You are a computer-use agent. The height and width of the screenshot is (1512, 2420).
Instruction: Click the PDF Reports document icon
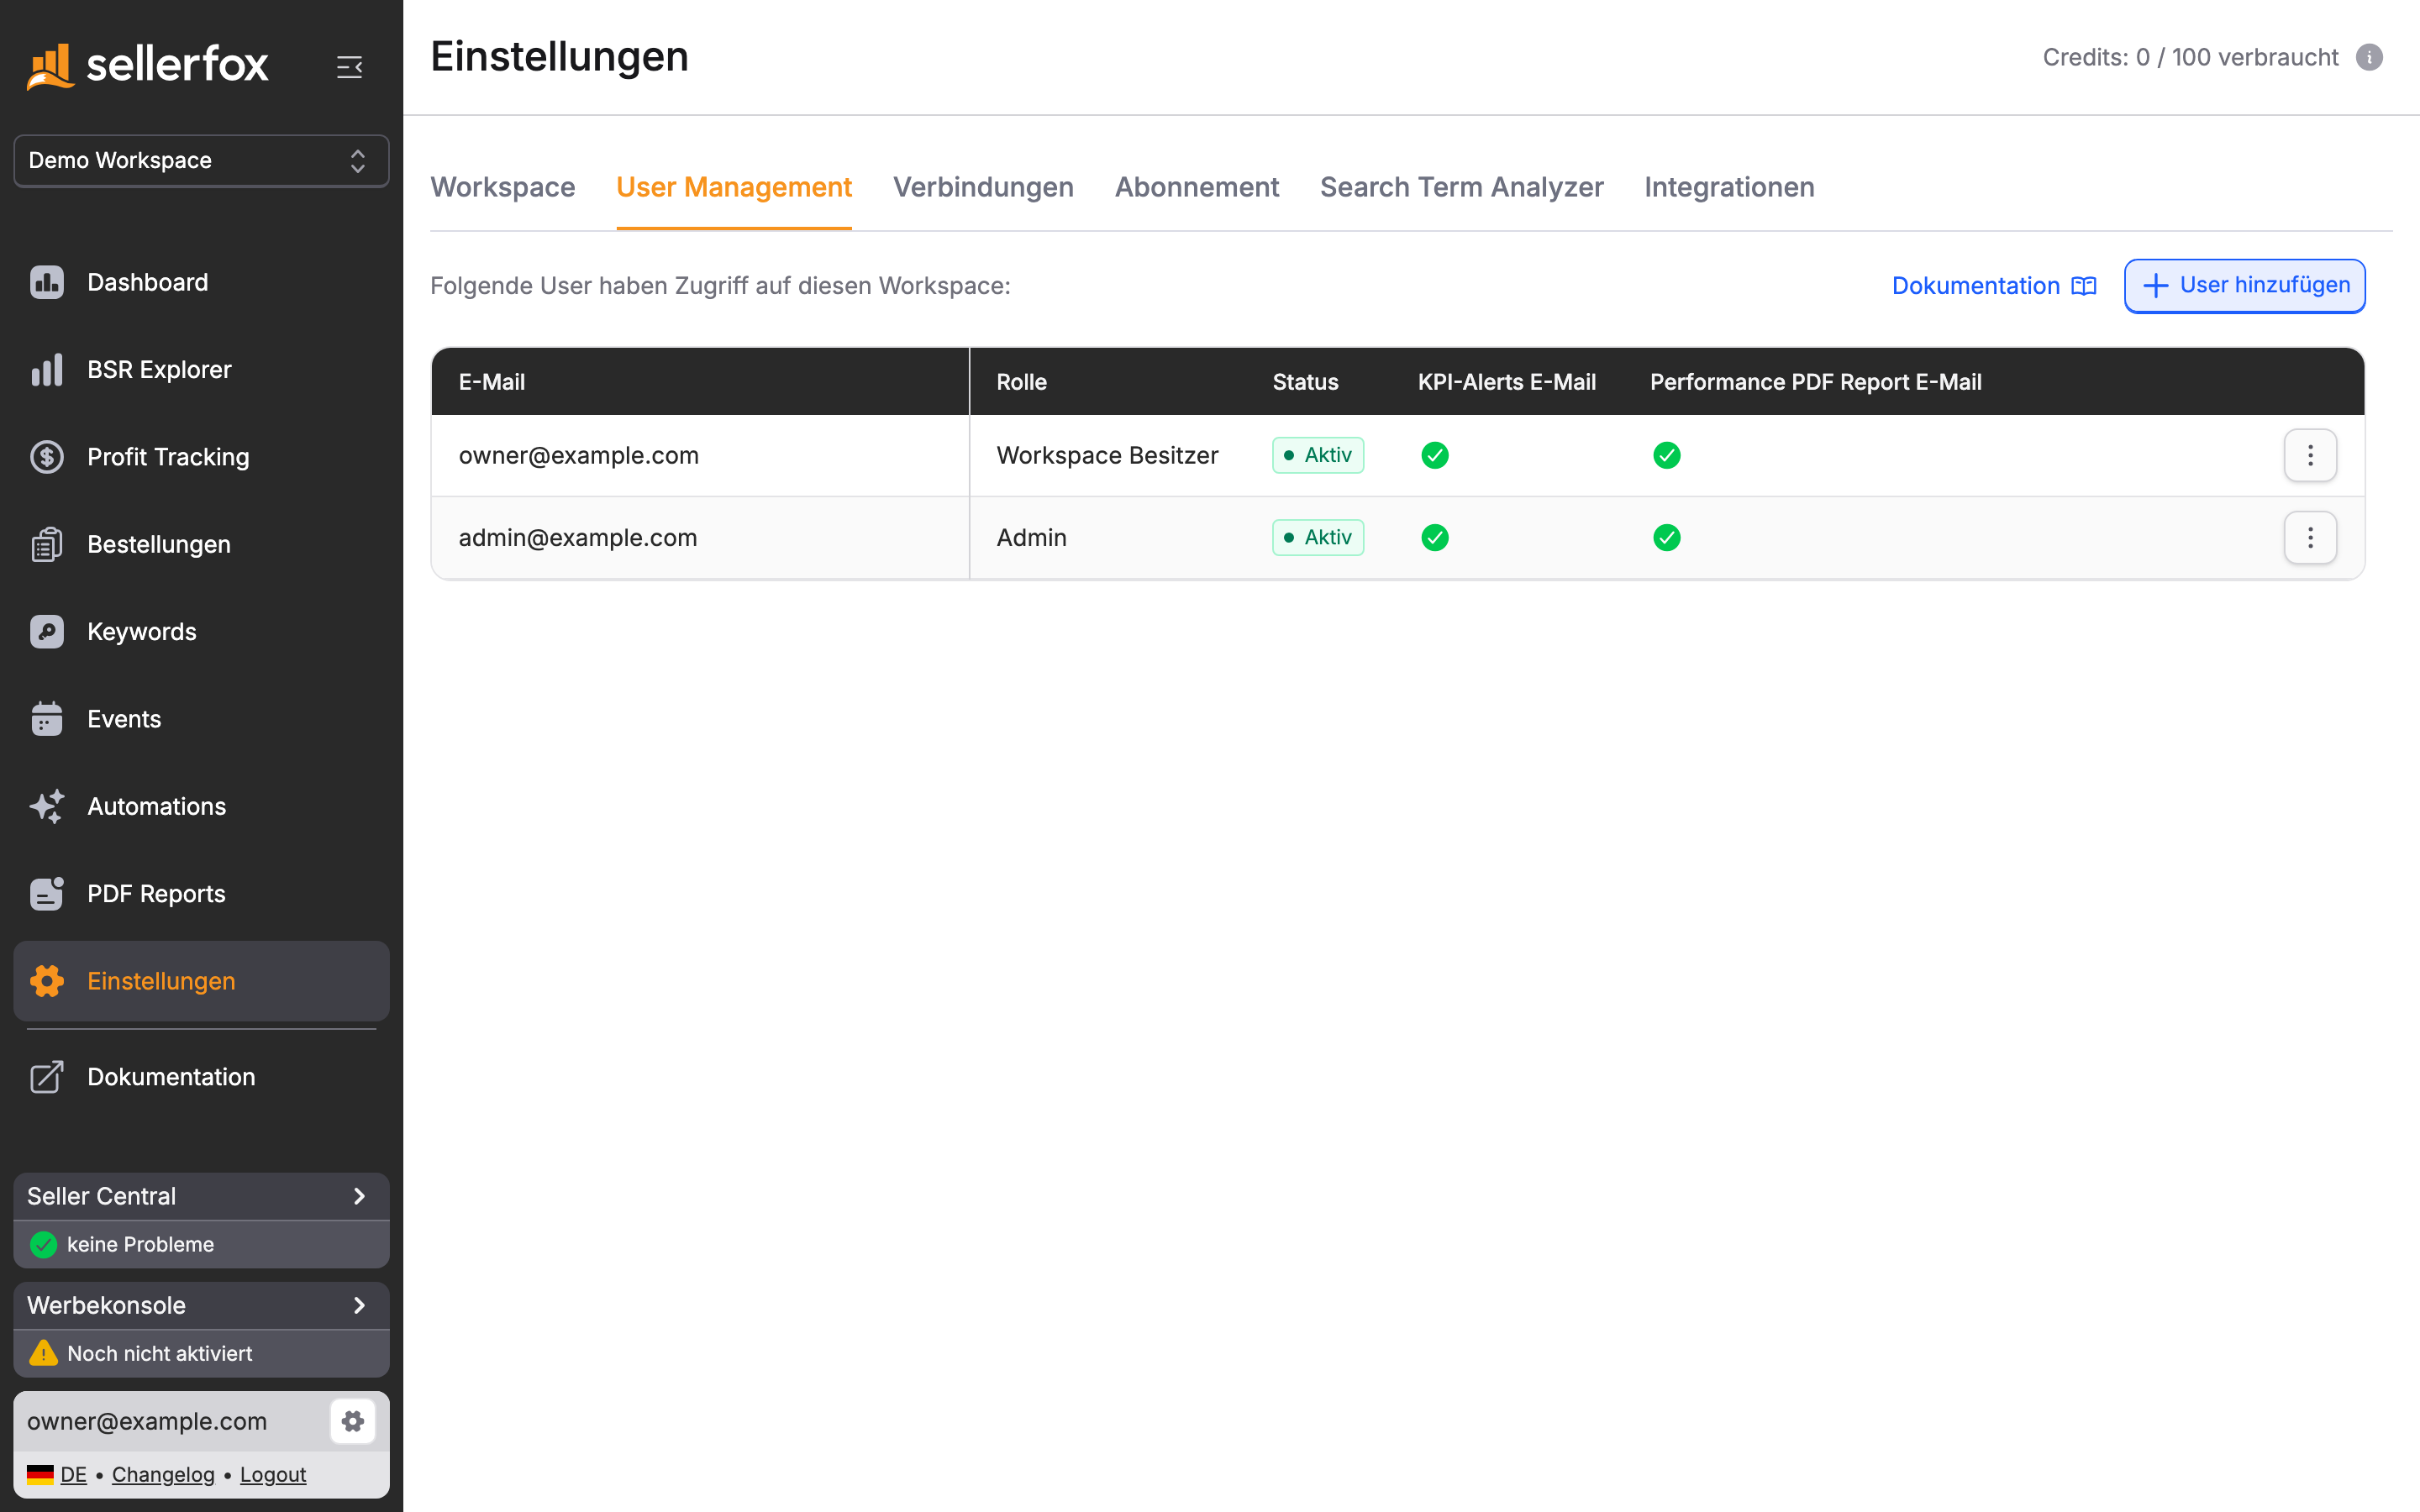pyautogui.click(x=47, y=894)
